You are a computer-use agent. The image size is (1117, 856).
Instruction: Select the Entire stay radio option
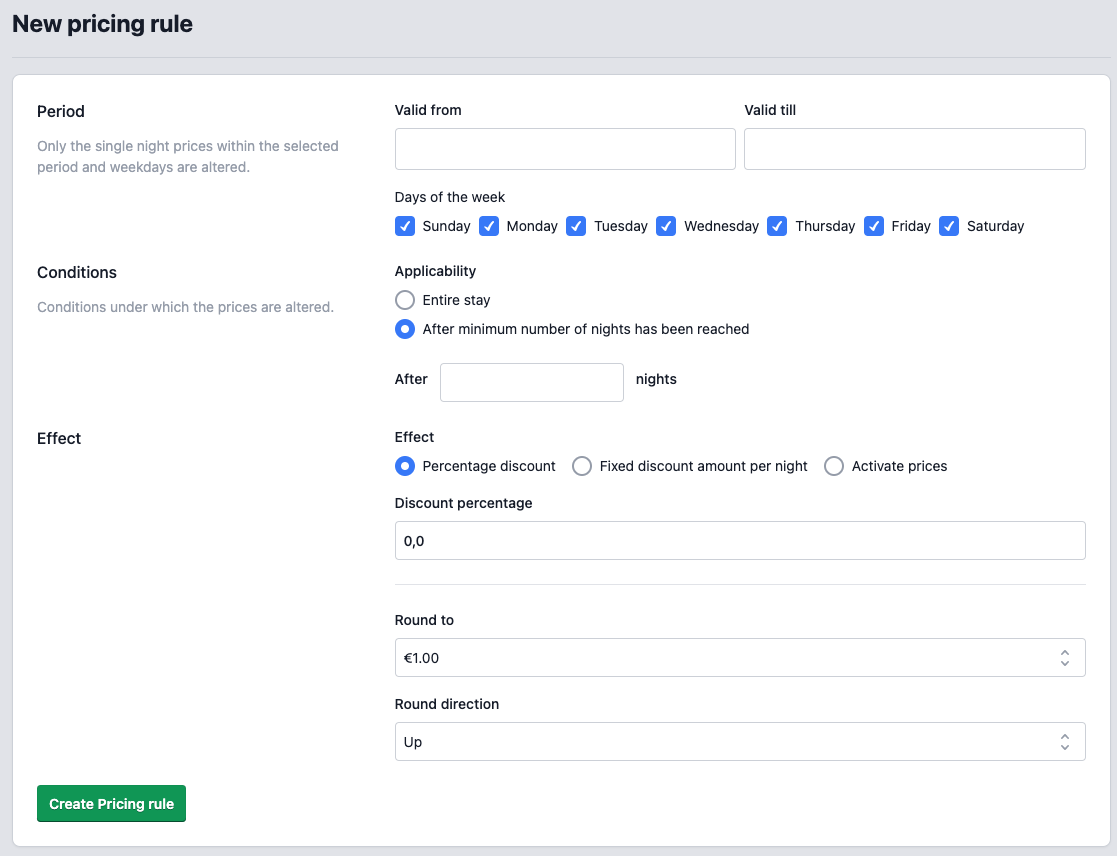point(405,300)
